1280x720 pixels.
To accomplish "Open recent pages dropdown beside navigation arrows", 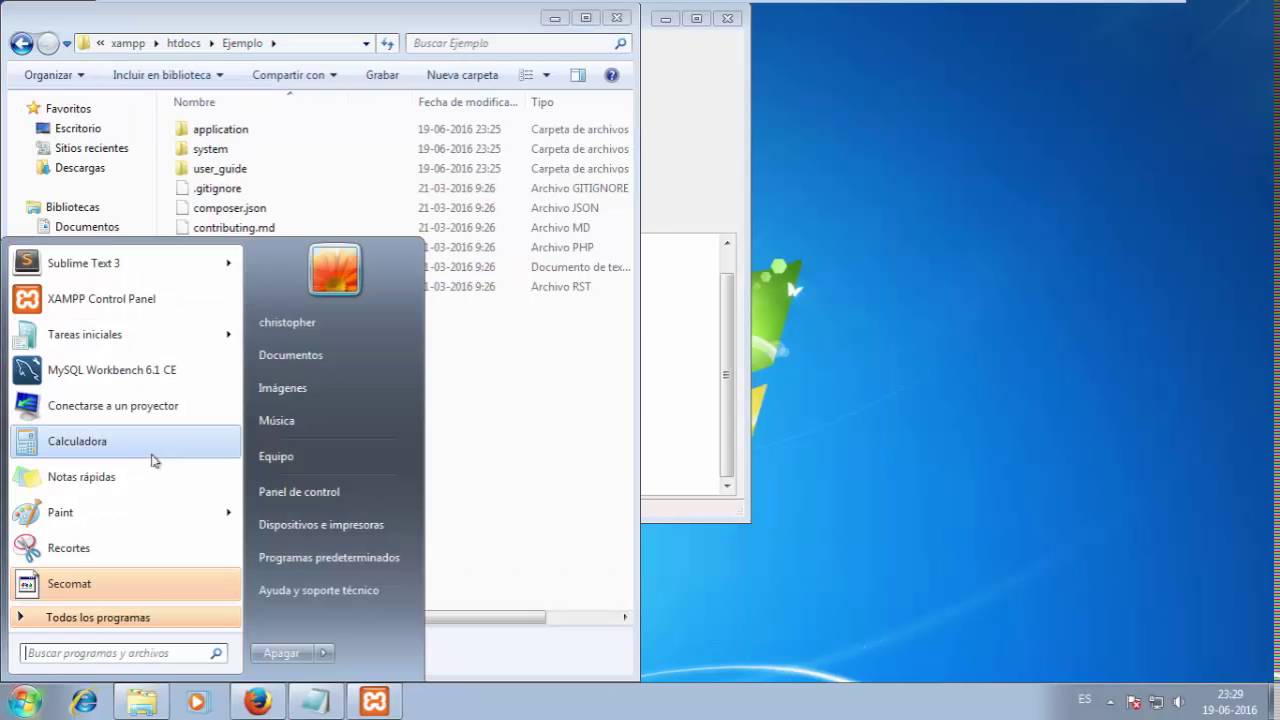I will coord(67,44).
